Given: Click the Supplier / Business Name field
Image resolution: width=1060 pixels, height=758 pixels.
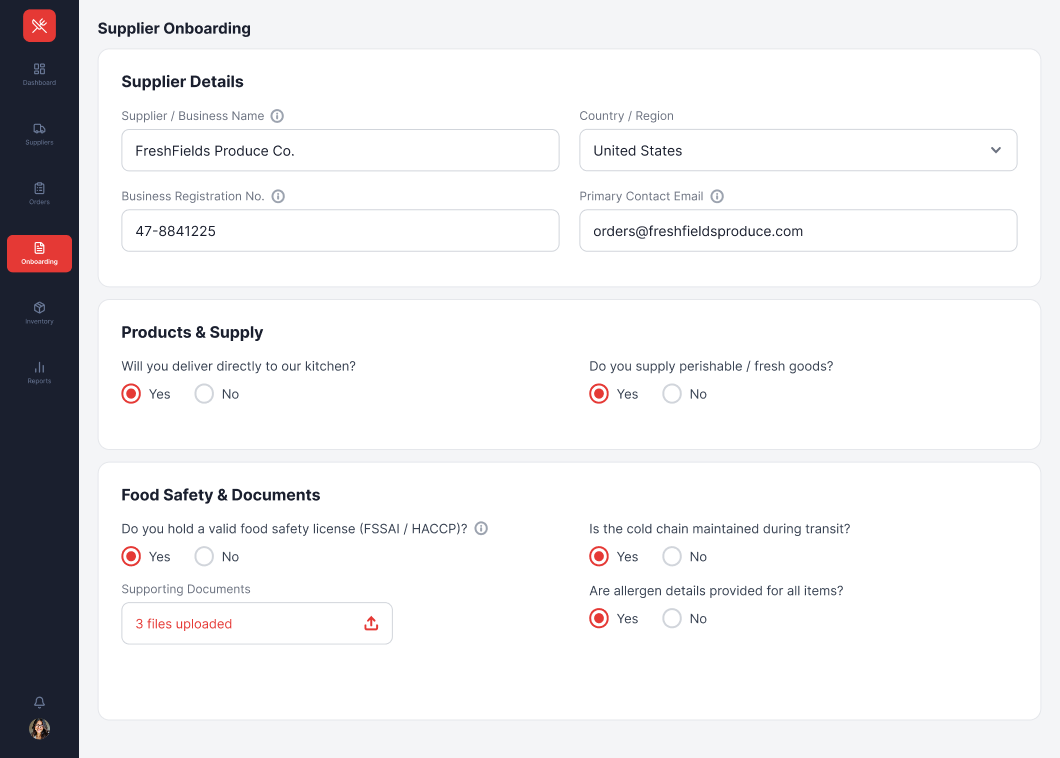Looking at the screenshot, I should click(x=340, y=150).
